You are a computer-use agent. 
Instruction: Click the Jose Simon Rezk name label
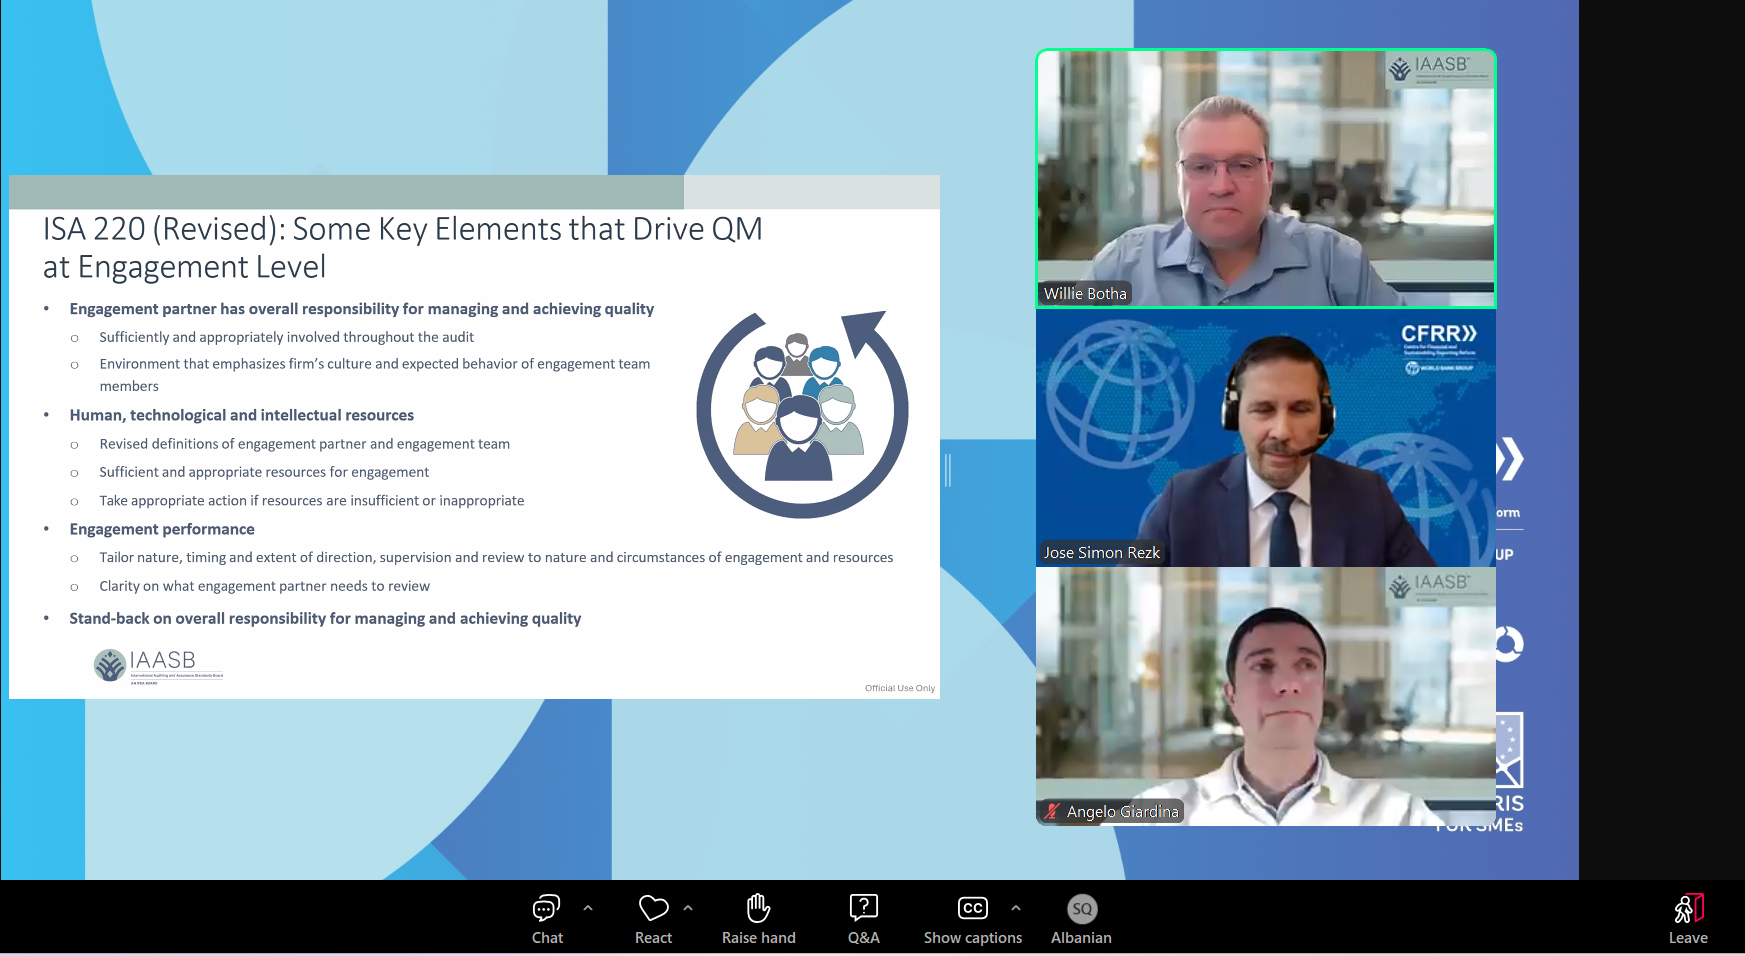pos(1101,553)
